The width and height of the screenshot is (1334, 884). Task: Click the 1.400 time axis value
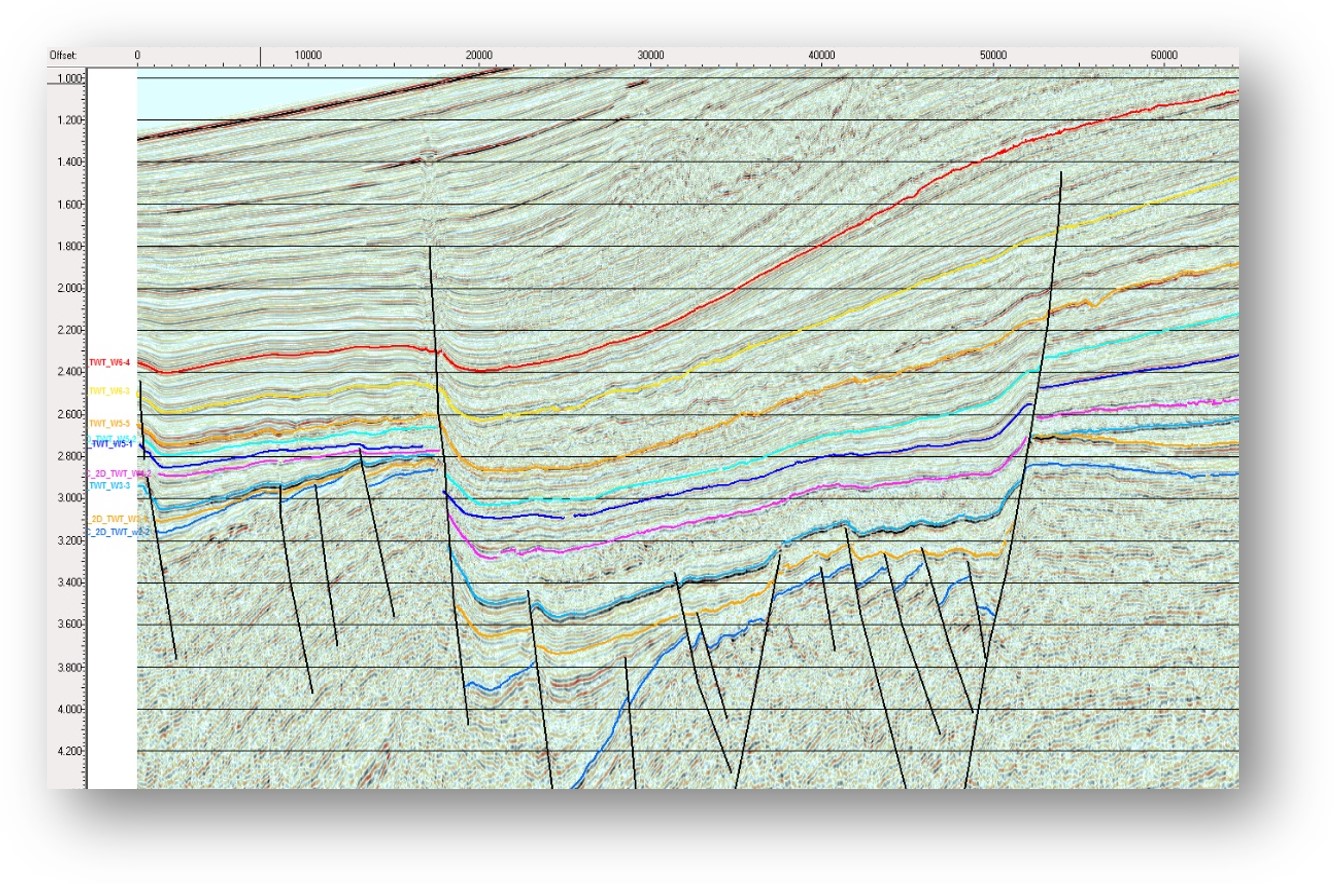pyautogui.click(x=70, y=162)
